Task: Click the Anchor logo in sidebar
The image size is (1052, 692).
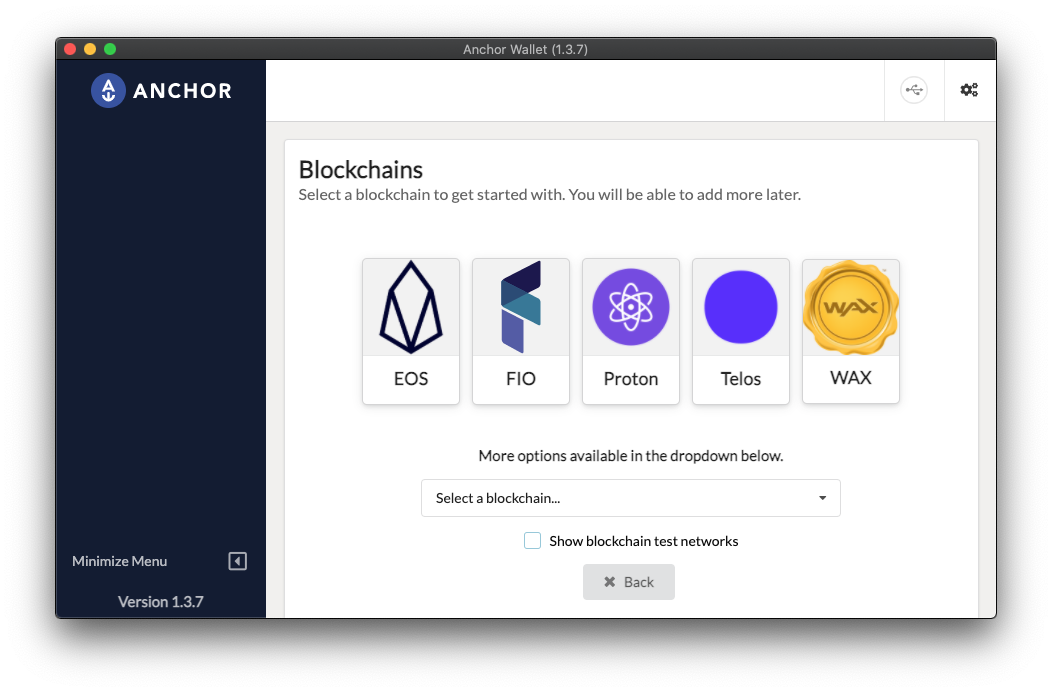Action: (108, 91)
